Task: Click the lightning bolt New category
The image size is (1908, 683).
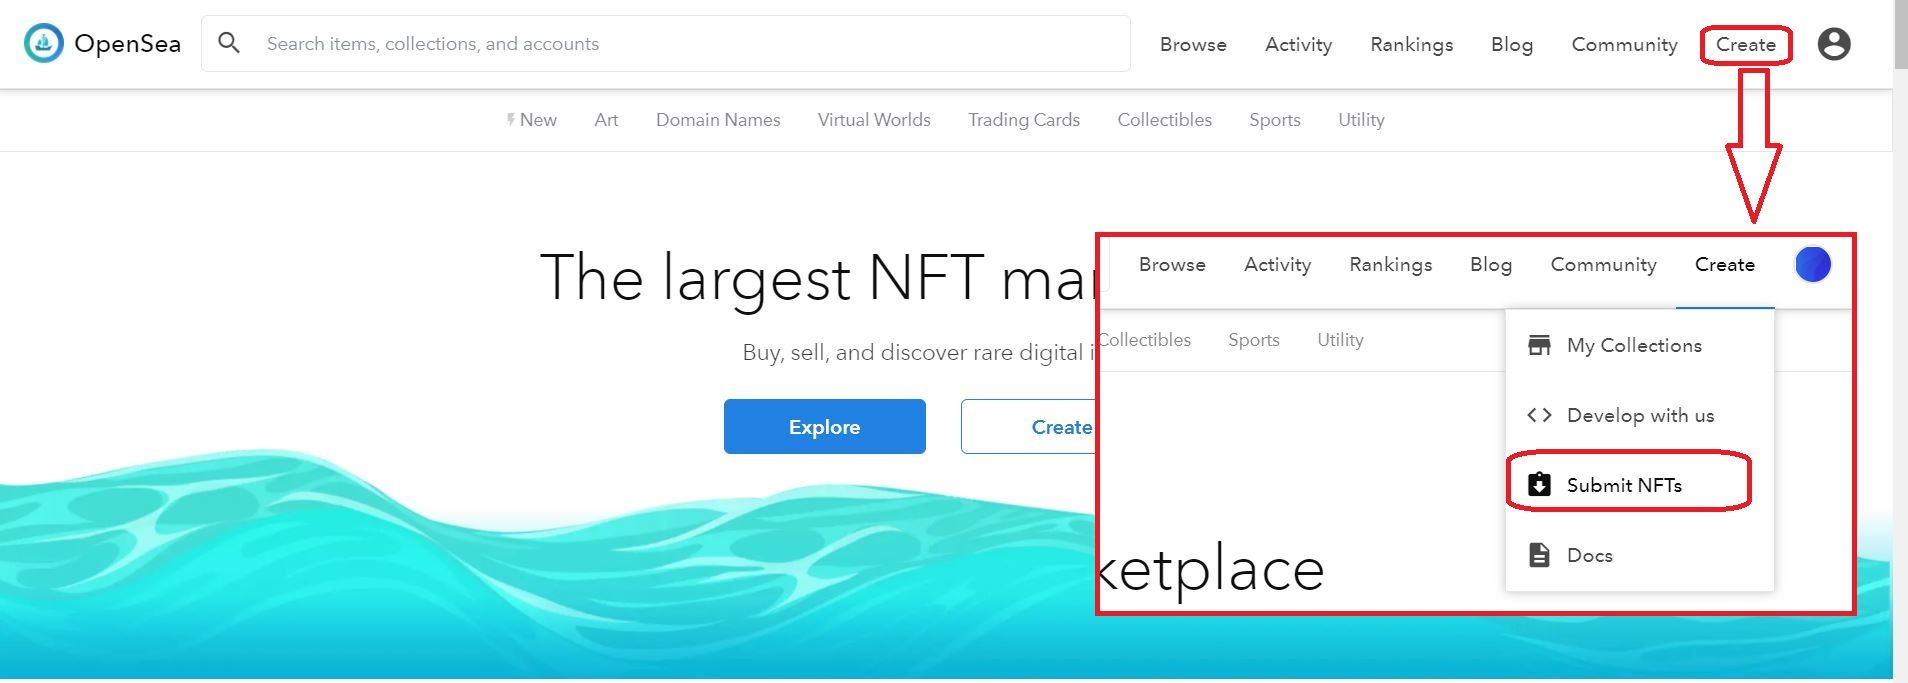Action: pos(531,120)
